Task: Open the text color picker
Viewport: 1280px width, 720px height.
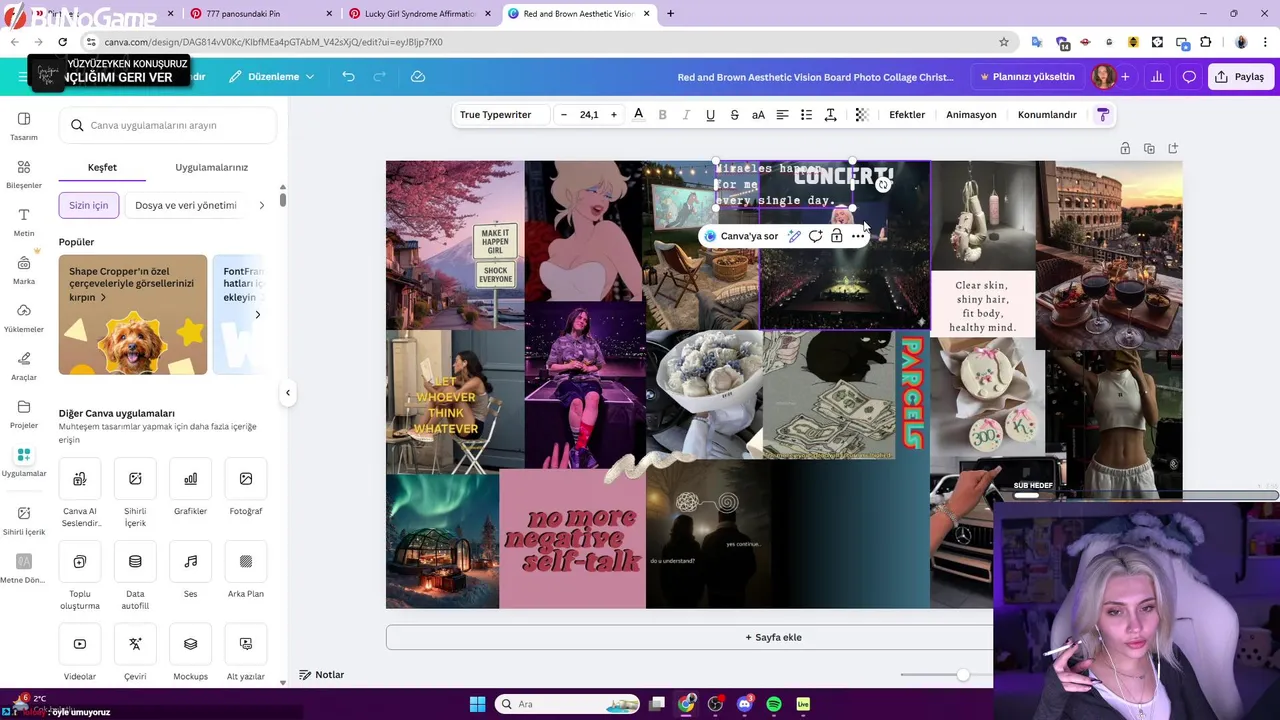Action: pos(638,114)
